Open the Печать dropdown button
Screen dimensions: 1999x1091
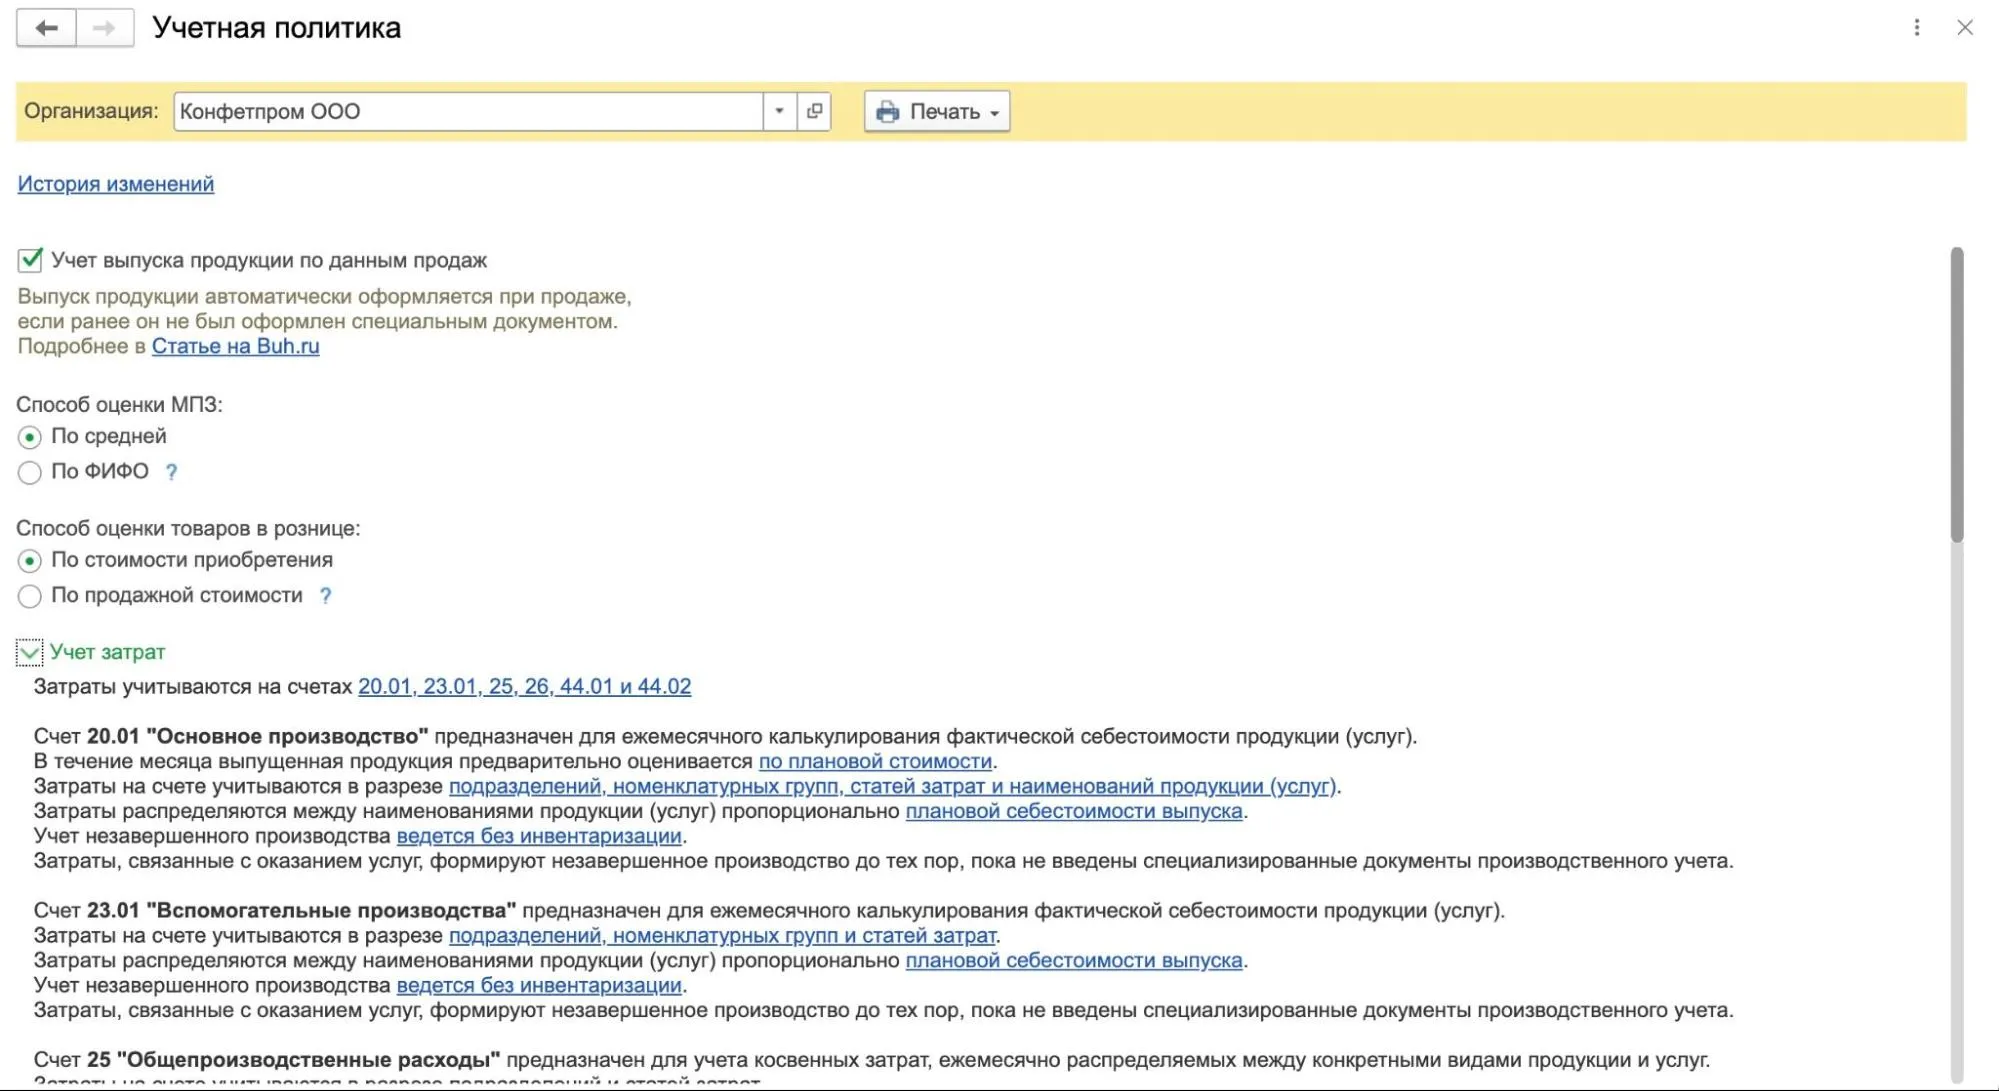tap(937, 111)
